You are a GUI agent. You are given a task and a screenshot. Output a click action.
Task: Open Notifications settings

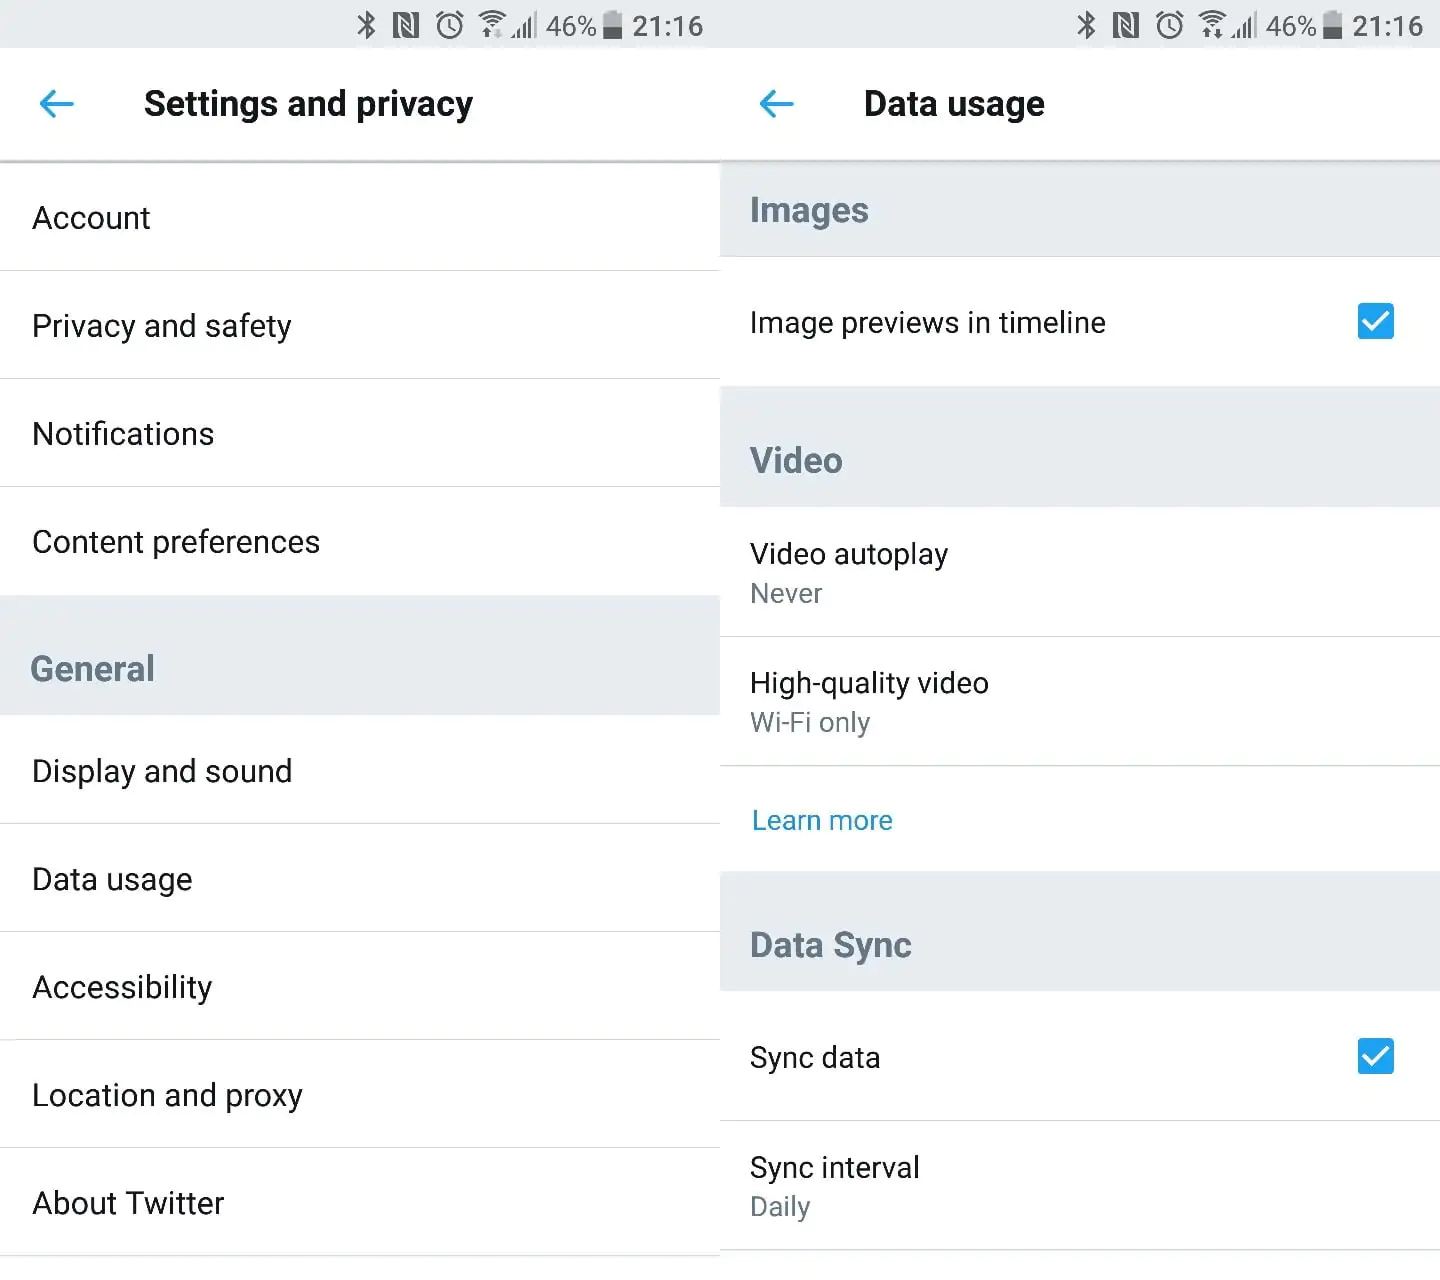pyautogui.click(x=360, y=434)
